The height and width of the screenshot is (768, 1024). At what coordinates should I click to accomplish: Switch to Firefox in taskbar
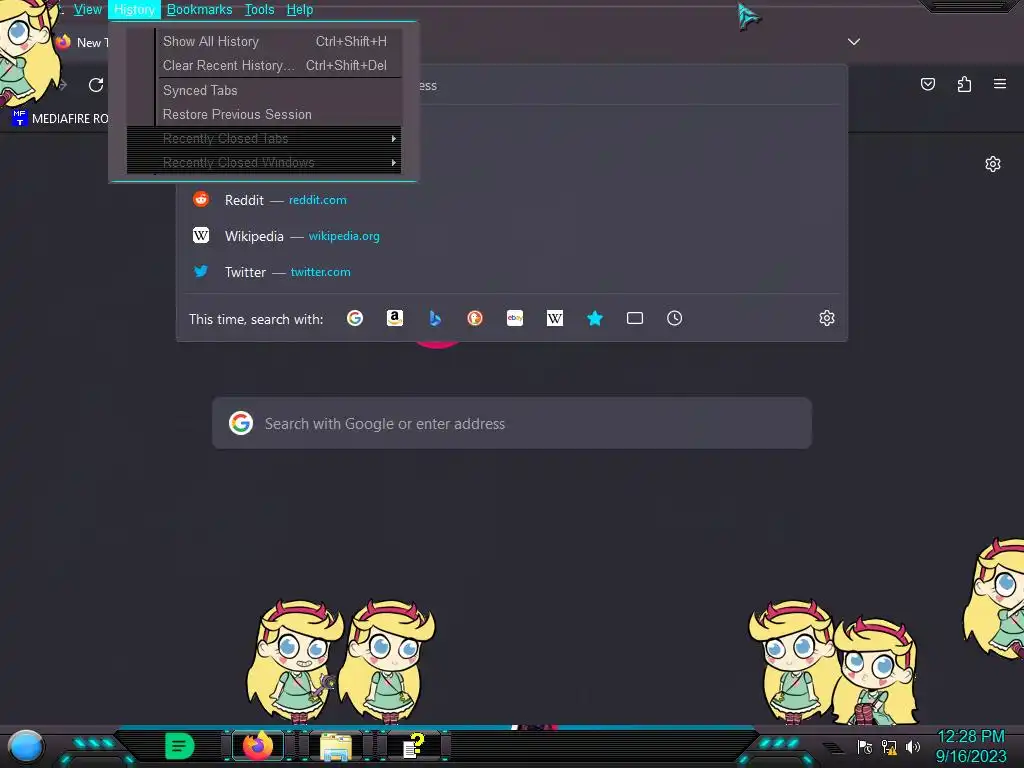click(x=258, y=746)
